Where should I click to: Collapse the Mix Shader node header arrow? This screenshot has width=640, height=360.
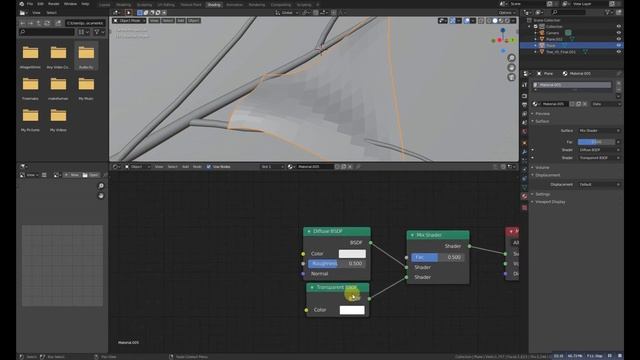click(x=412, y=235)
